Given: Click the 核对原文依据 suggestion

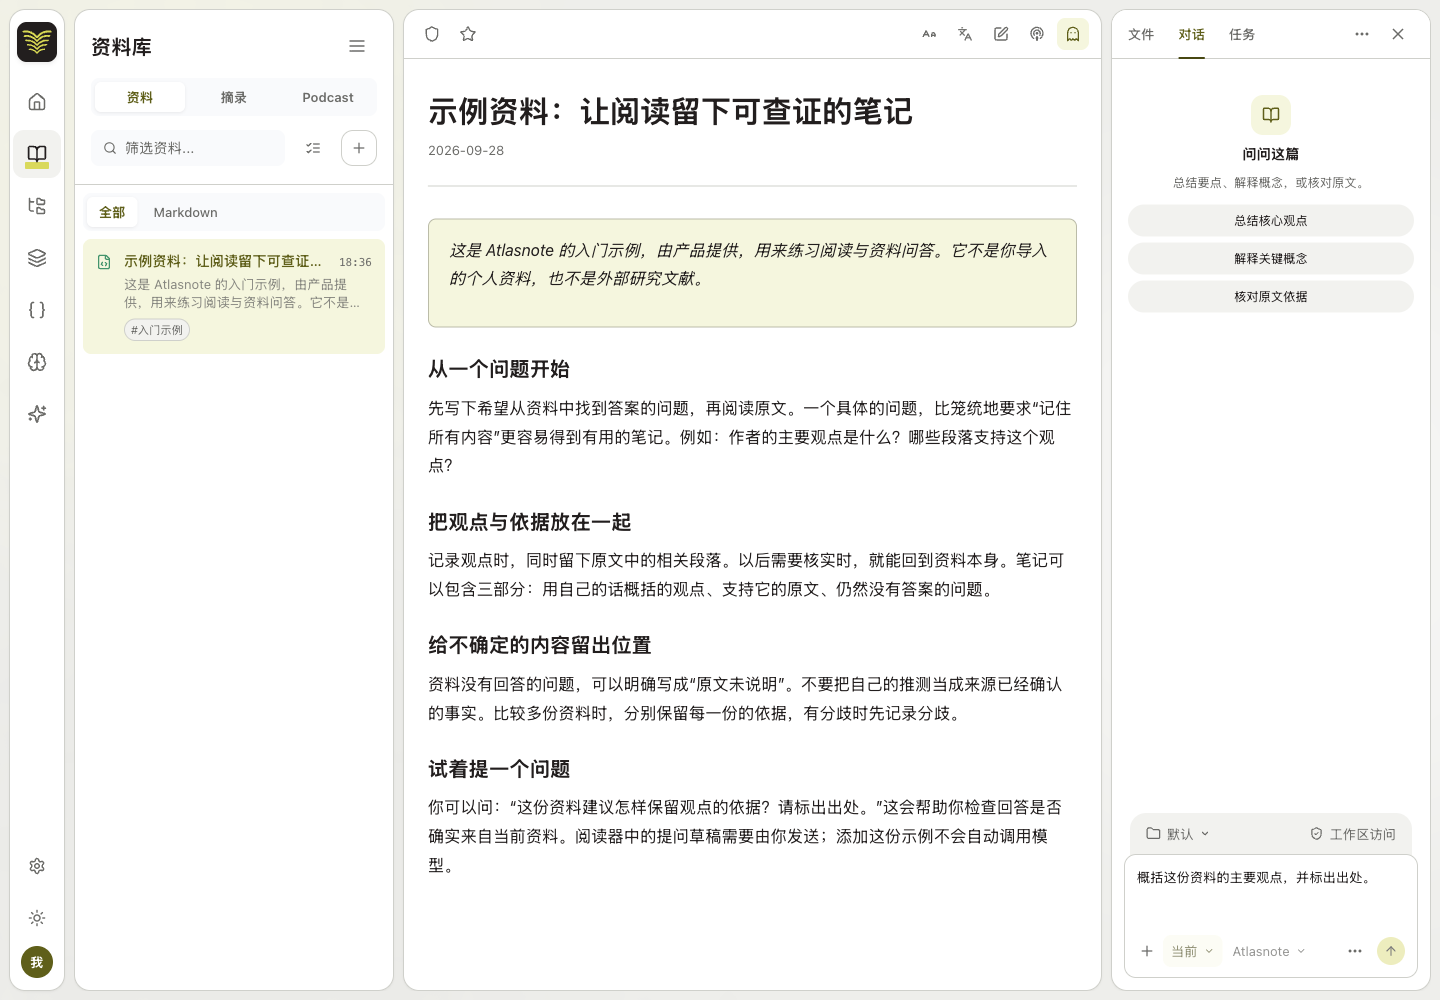Looking at the screenshot, I should [1271, 297].
